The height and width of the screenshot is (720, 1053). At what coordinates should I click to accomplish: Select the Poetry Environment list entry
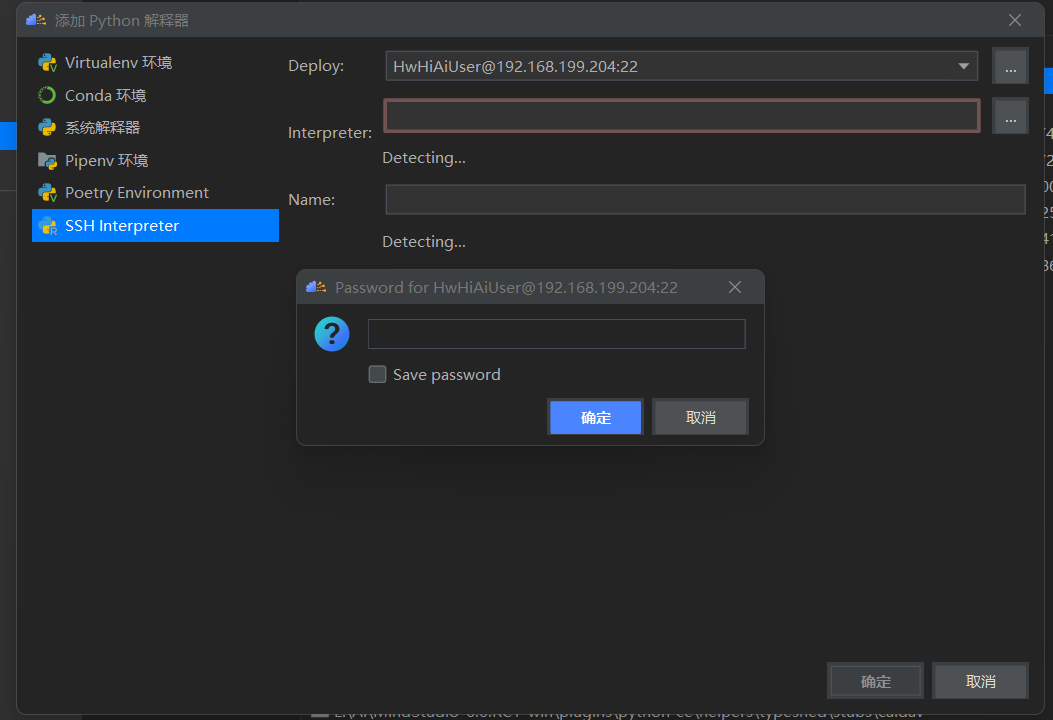tap(136, 193)
